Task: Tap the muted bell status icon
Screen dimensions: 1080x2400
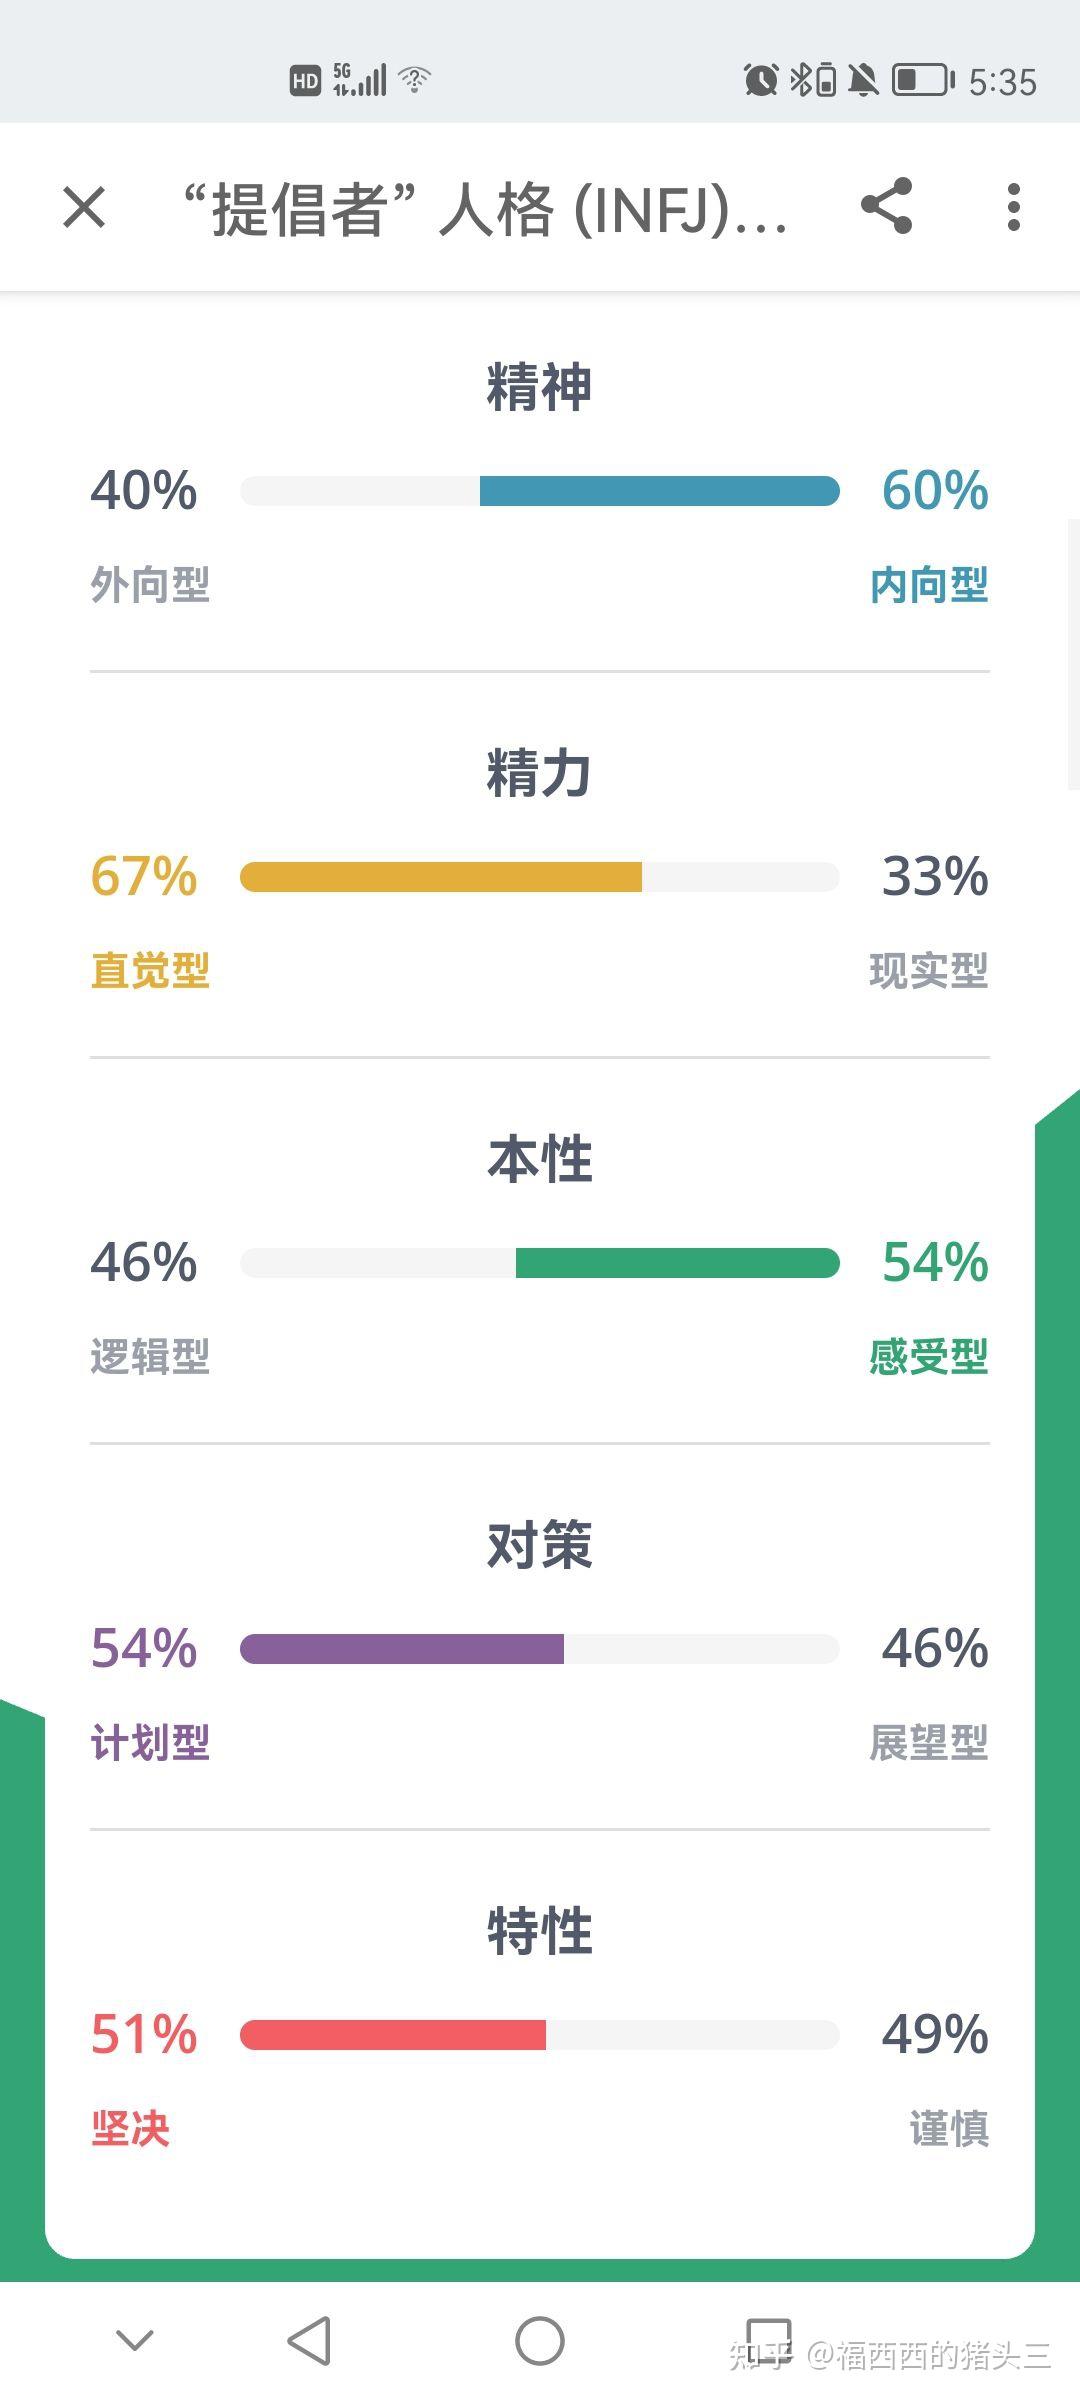Action: 863,80
